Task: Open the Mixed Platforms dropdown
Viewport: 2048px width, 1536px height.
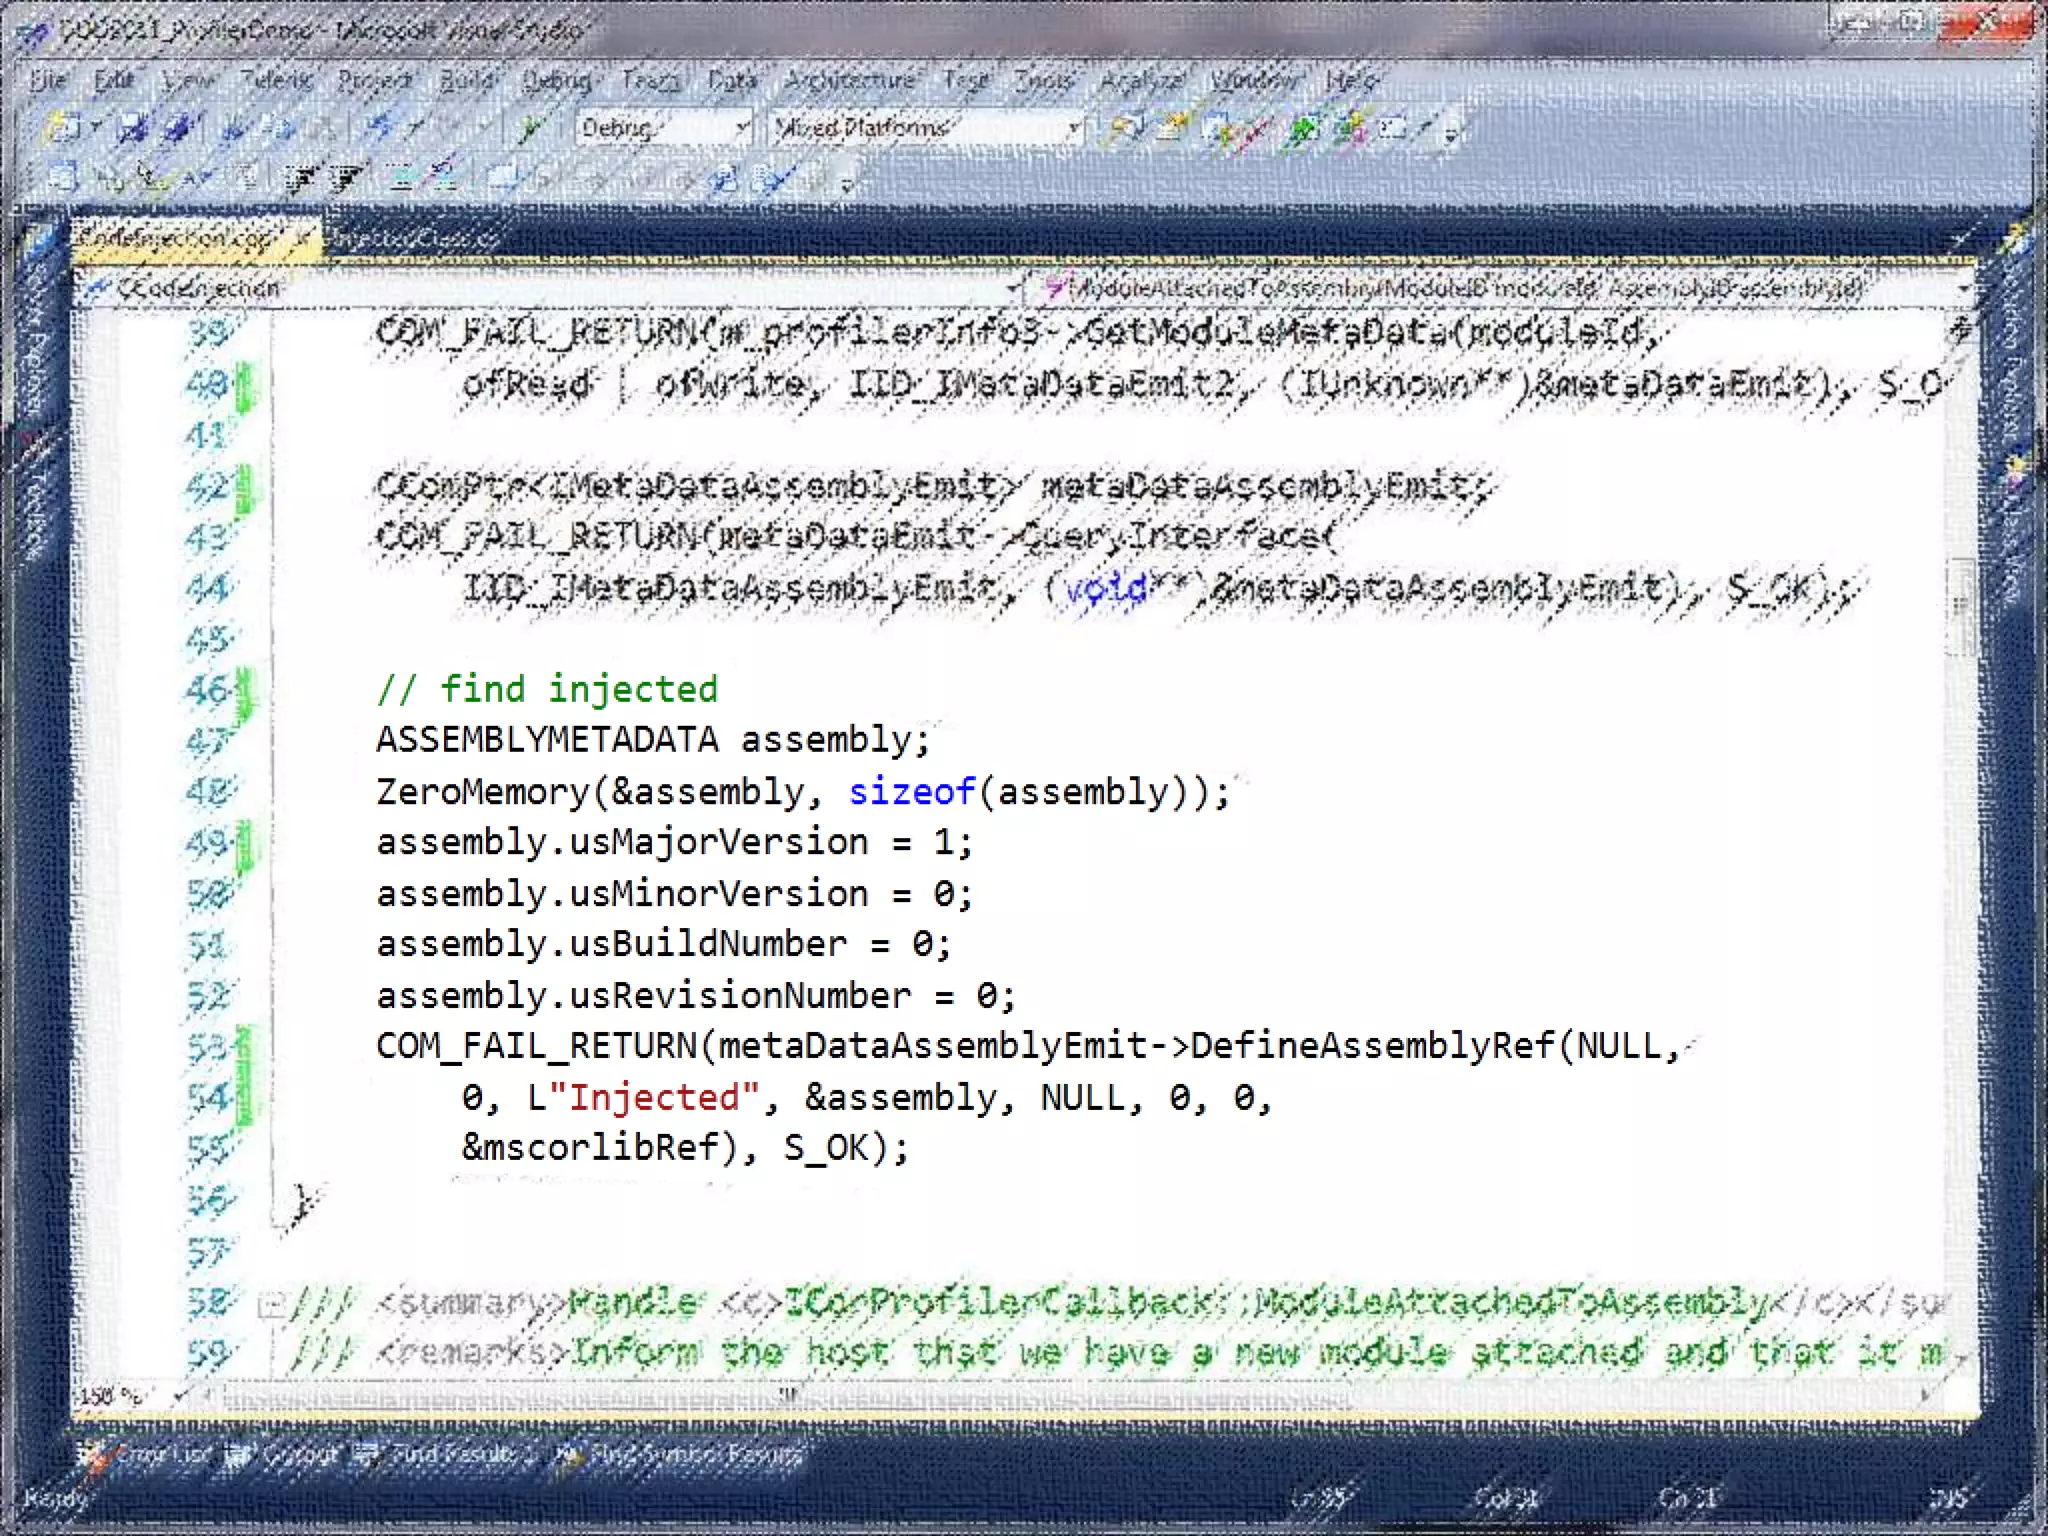Action: pyautogui.click(x=1073, y=129)
